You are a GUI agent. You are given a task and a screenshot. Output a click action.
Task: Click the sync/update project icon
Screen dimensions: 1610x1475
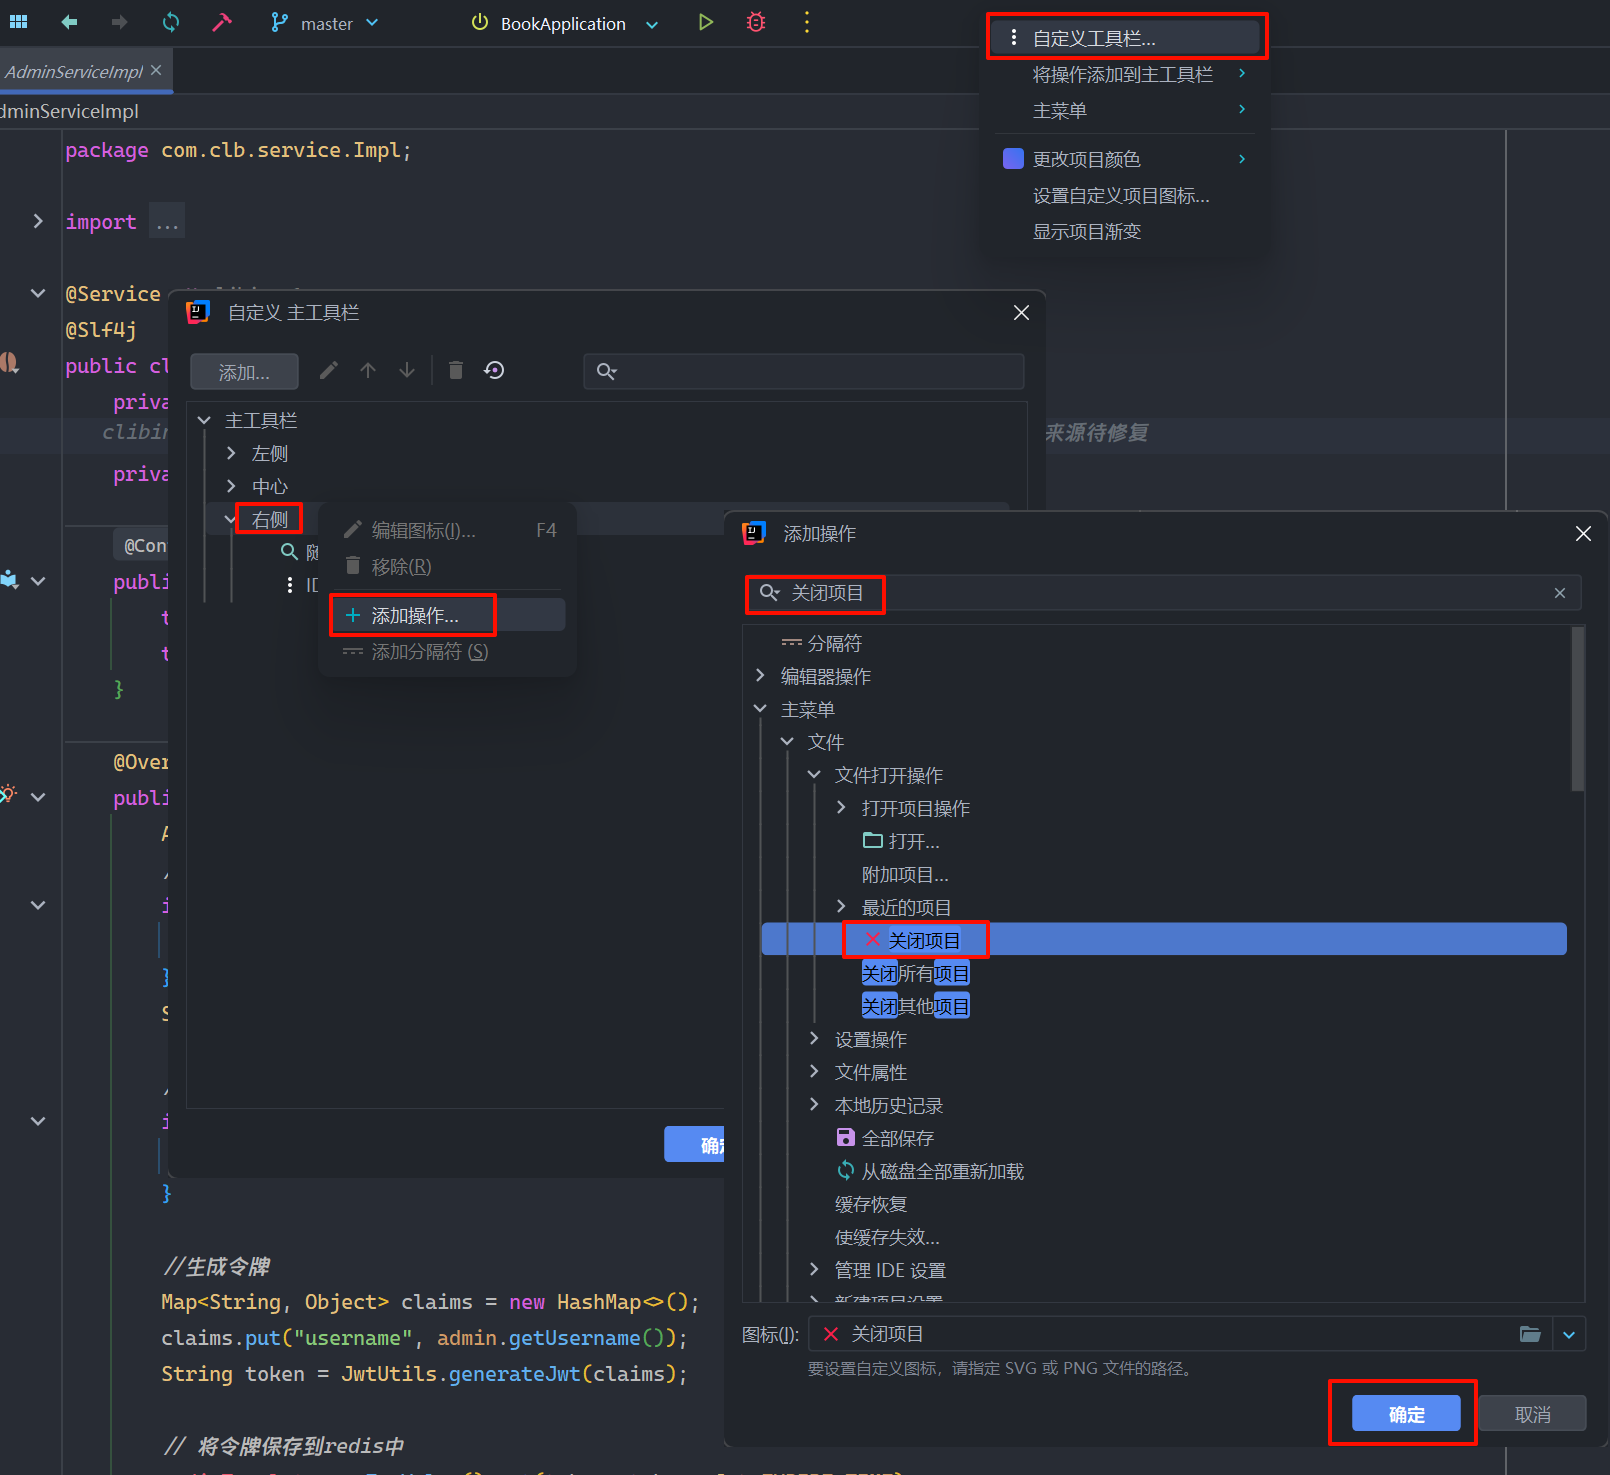171,23
